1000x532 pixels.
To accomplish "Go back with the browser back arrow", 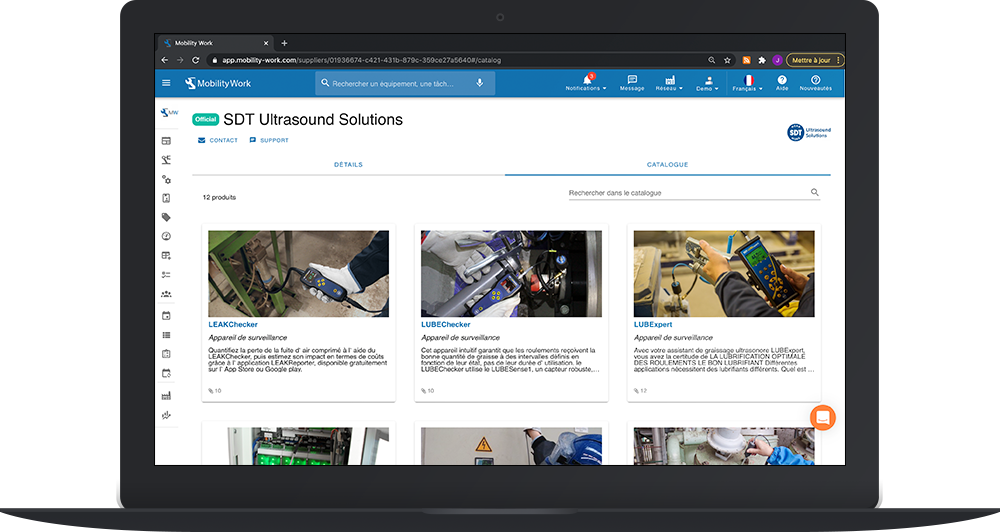I will pyautogui.click(x=165, y=60).
